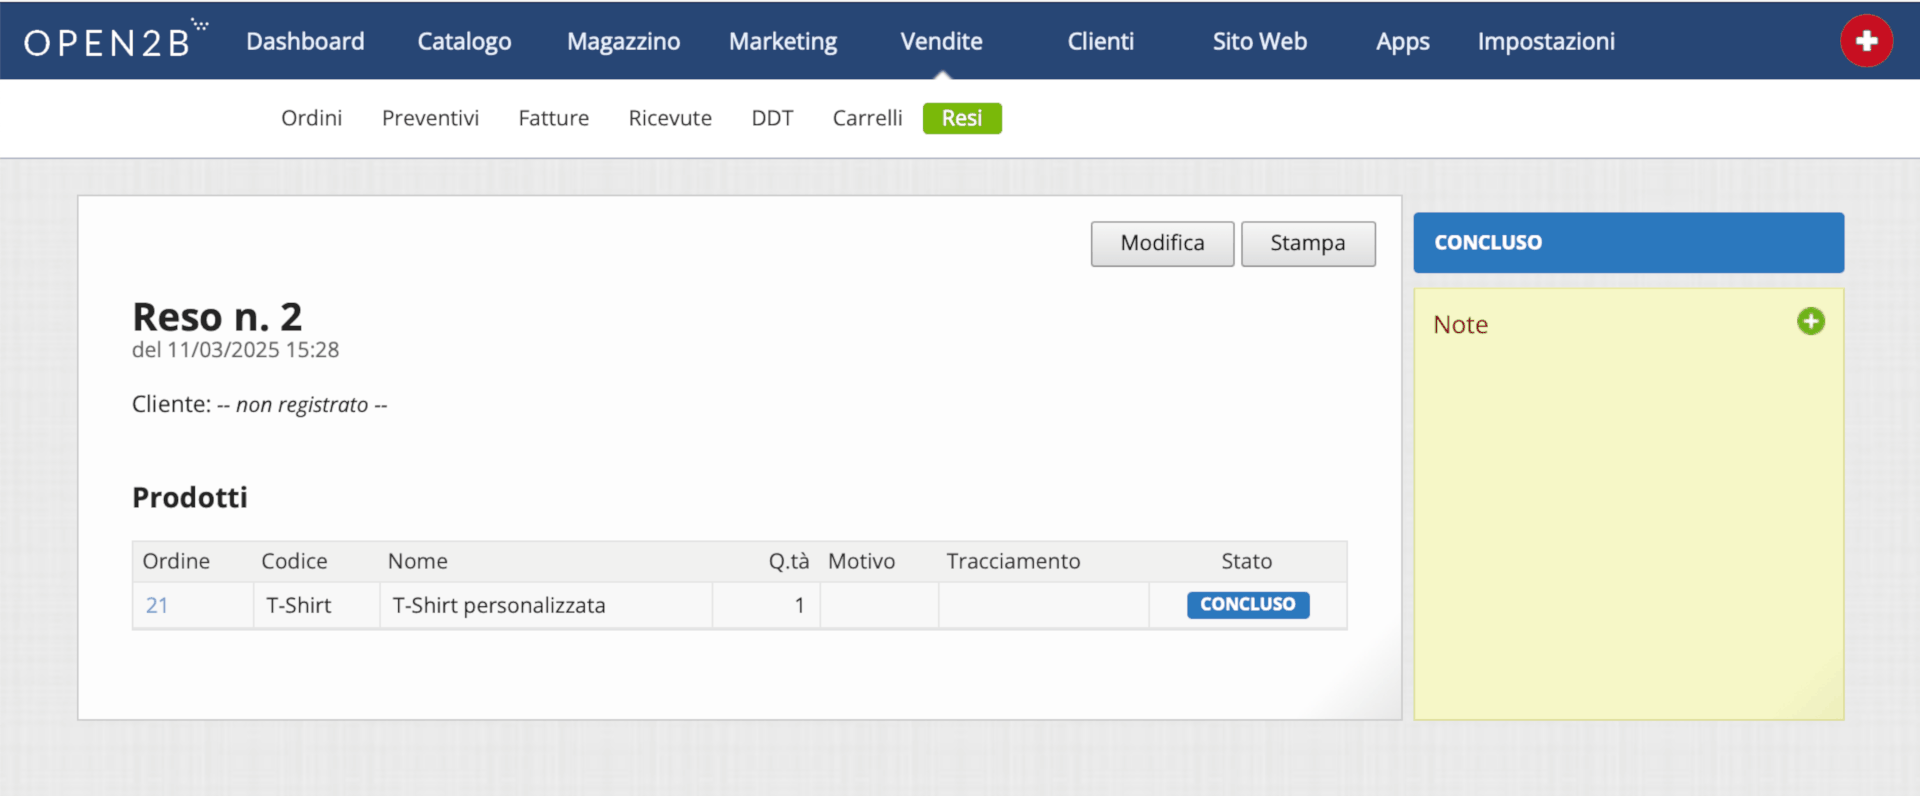Click the date 'del 11/03/2025 15:28'
This screenshot has height=796, width=1920.
click(235, 350)
